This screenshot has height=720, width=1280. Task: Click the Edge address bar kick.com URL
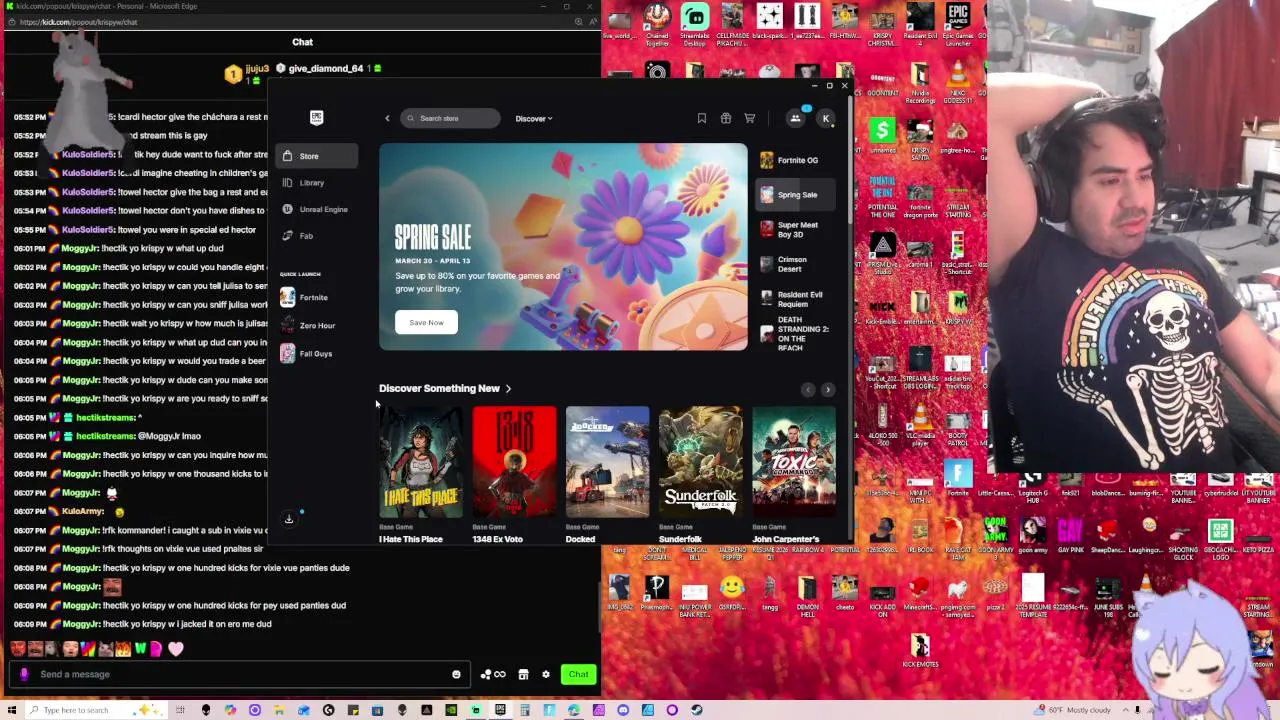pos(78,22)
